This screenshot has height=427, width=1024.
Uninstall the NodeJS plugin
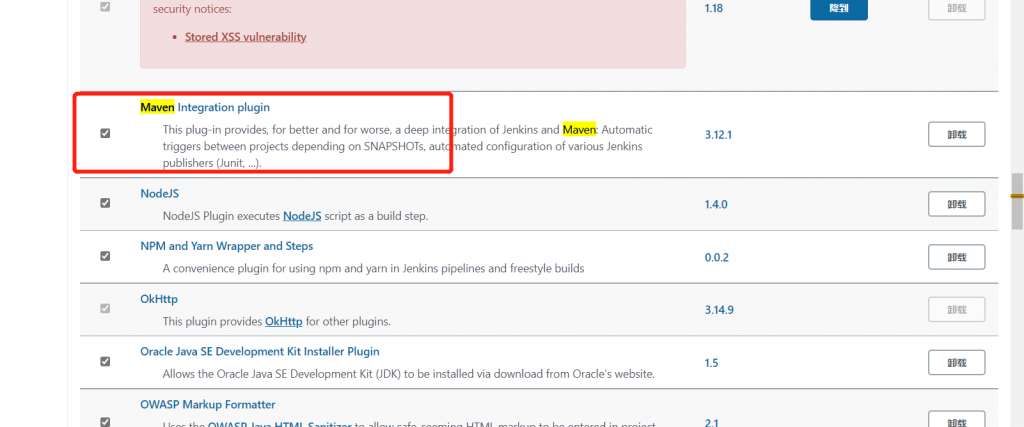point(956,204)
